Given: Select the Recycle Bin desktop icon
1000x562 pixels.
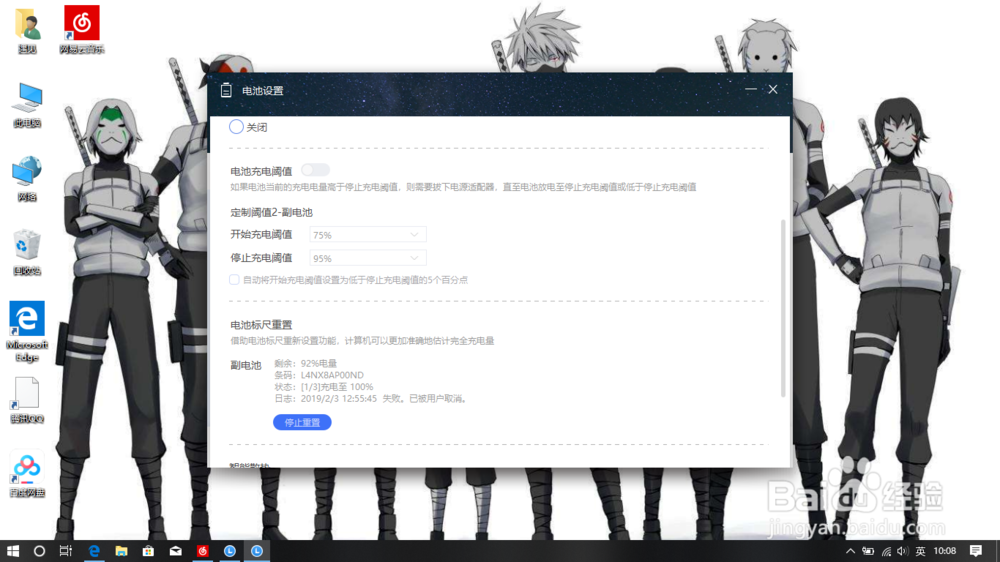Looking at the screenshot, I should point(27,253).
